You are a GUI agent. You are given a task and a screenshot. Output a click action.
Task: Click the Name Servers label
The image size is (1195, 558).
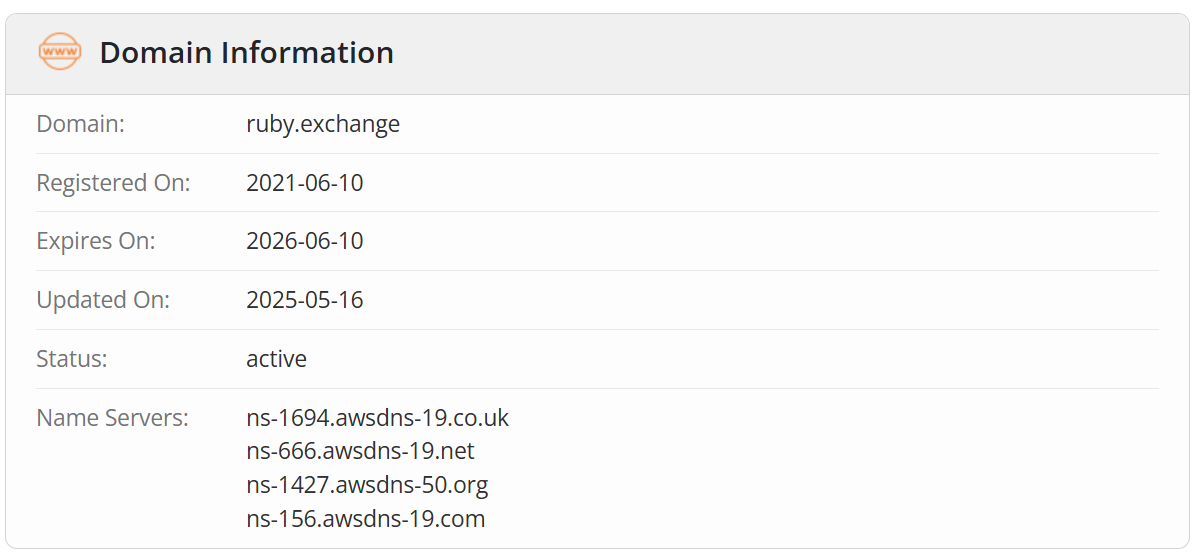click(x=112, y=418)
